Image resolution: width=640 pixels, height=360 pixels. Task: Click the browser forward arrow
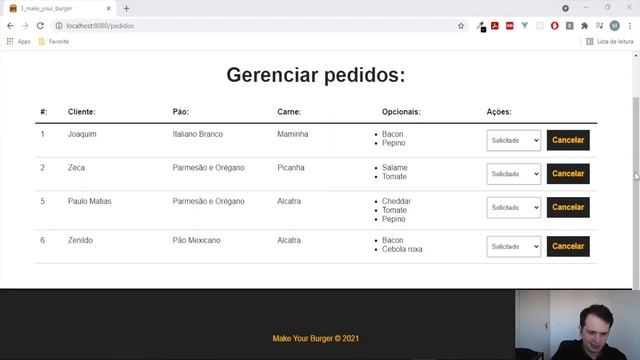[25, 26]
